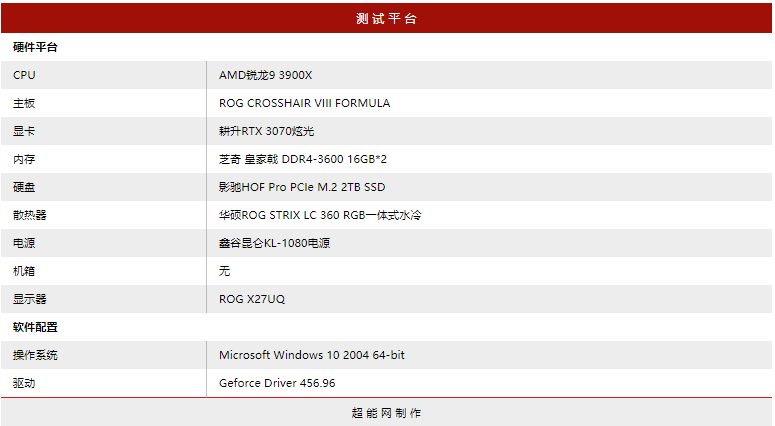Click the 主板 row label
Screen dimensions: 775x426
24,103
